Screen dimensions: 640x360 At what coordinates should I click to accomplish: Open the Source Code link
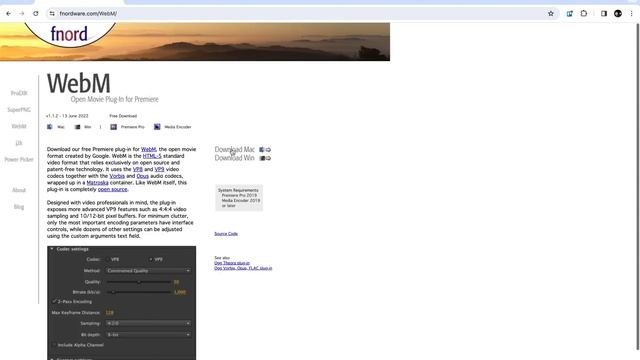(x=226, y=233)
